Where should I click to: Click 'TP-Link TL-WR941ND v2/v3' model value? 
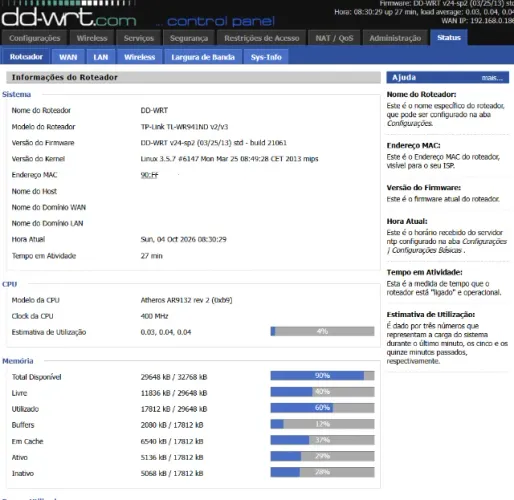pos(184,127)
